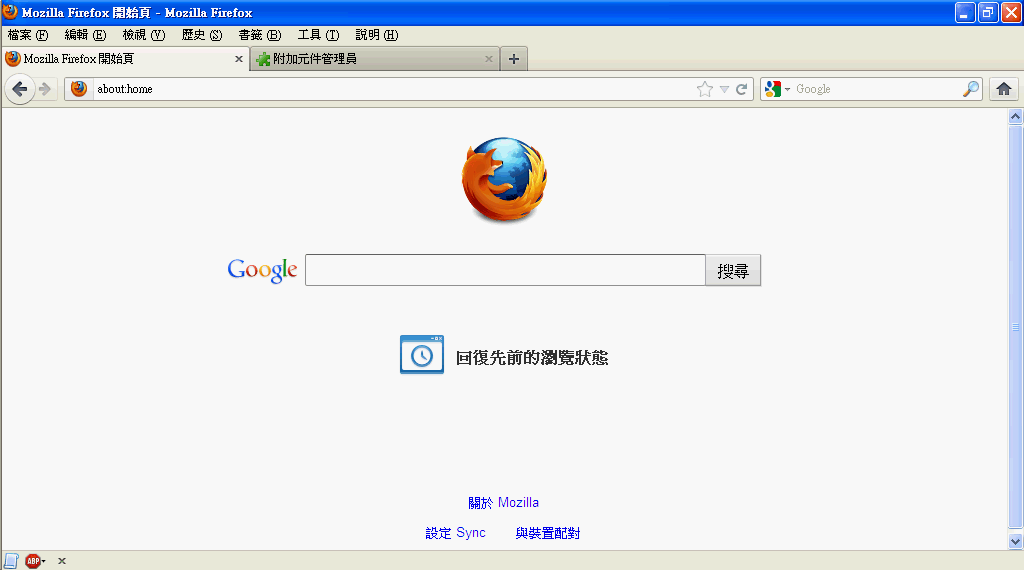Open the 設定 Sync link
The image size is (1024, 570).
(x=455, y=533)
